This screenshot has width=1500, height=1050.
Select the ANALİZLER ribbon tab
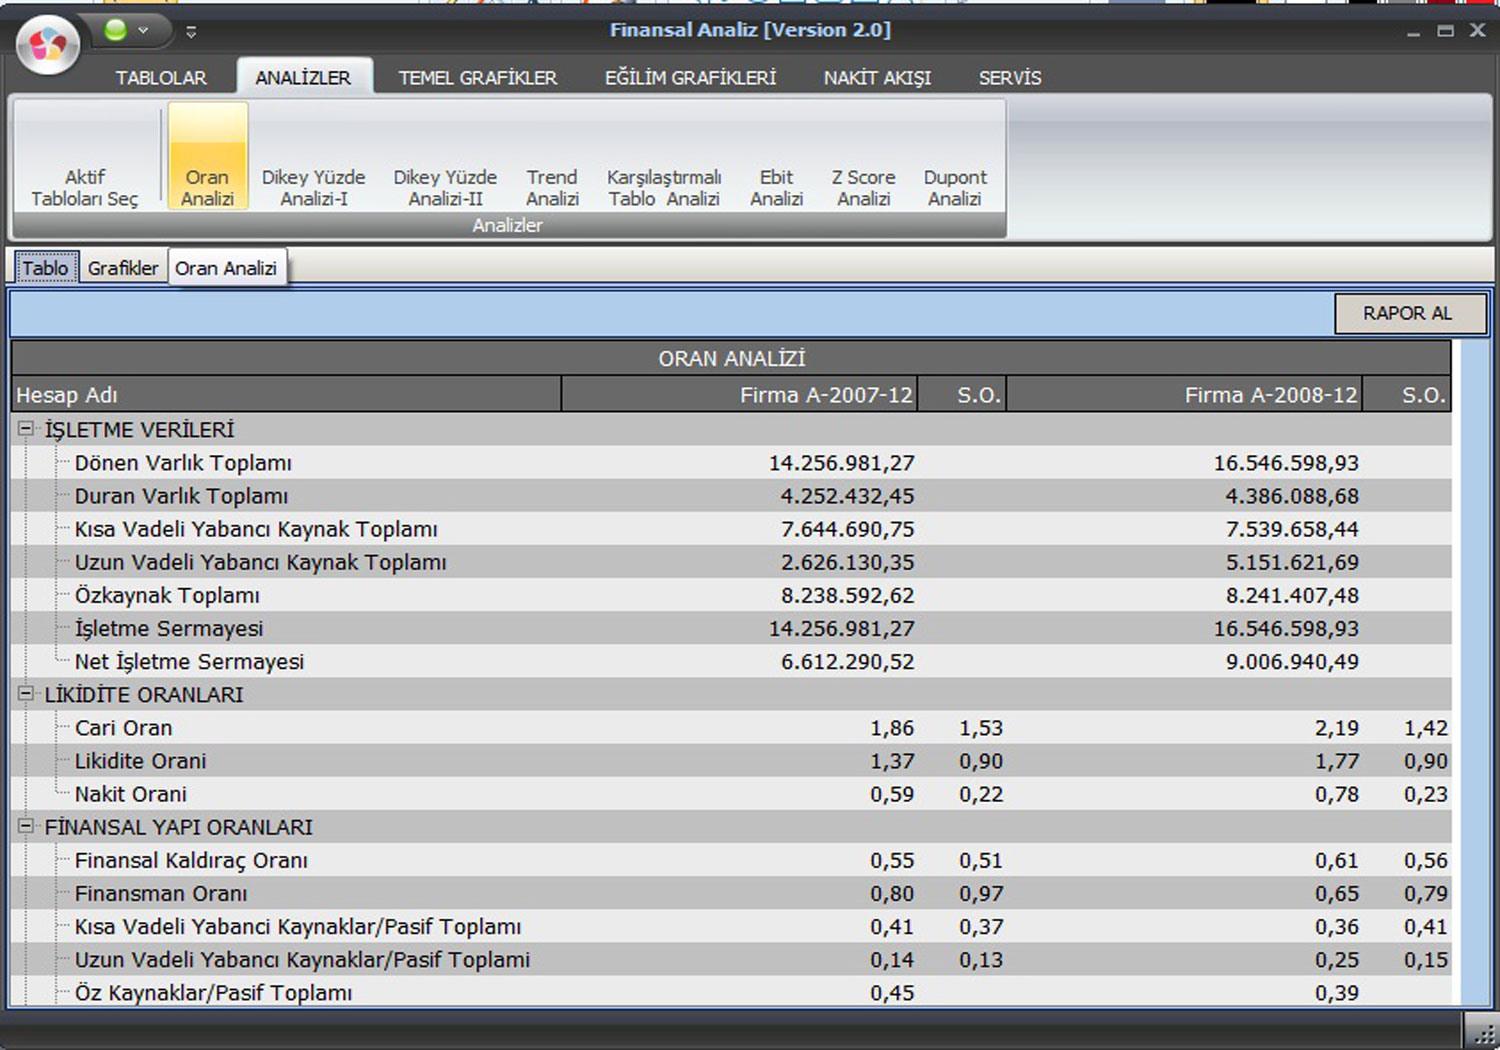click(x=303, y=78)
